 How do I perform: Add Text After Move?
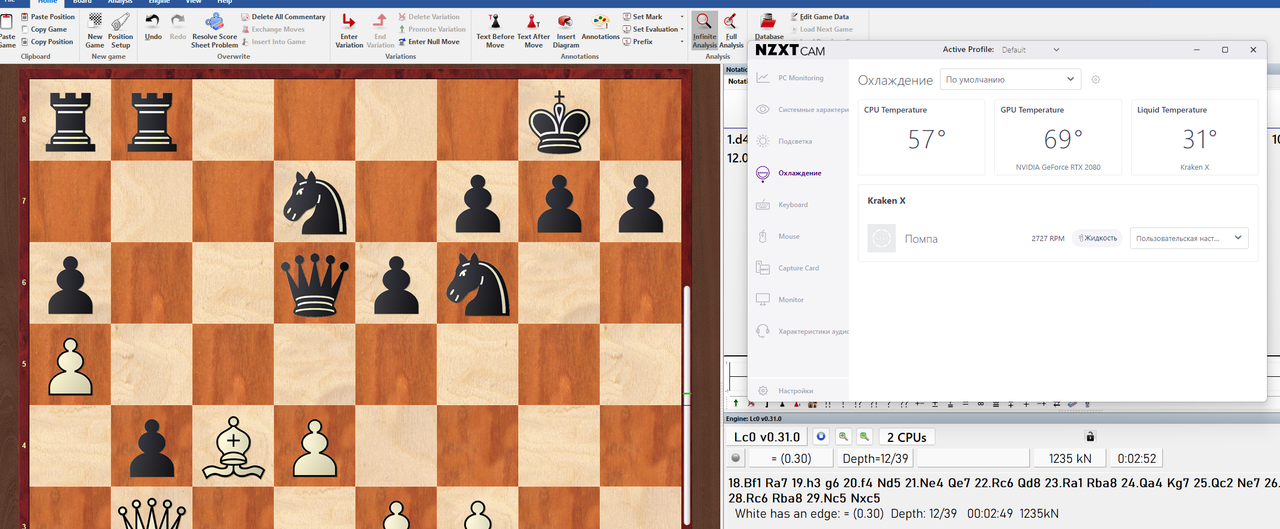534,29
